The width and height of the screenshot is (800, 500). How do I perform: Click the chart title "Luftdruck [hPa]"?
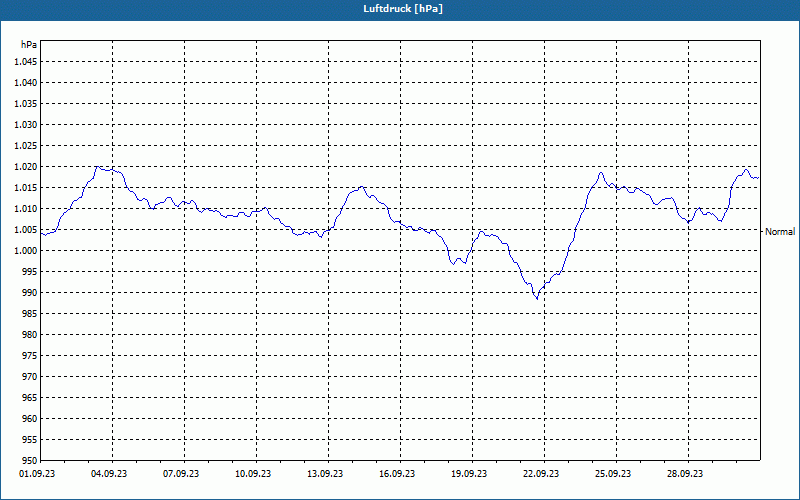tap(403, 9)
